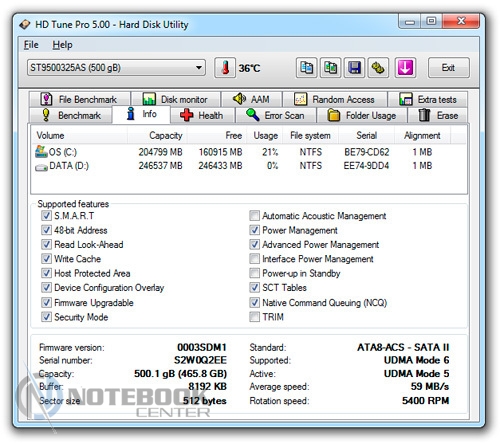Click the pink download arrow icon

[x=405, y=68]
